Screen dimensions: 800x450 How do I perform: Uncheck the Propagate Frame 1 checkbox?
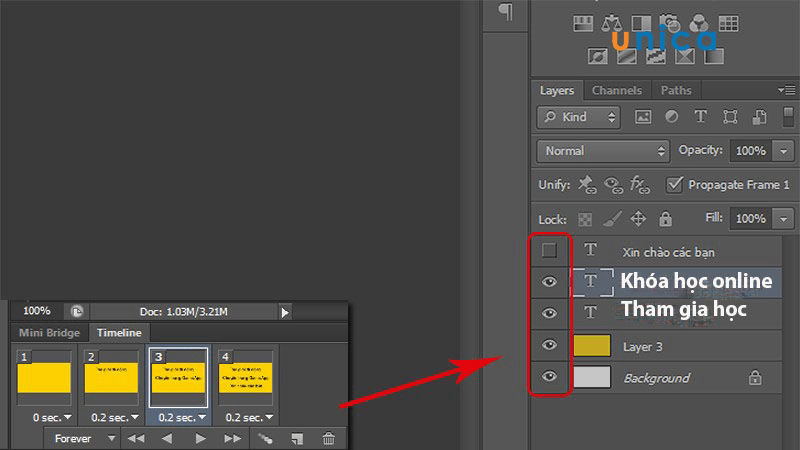[x=674, y=184]
